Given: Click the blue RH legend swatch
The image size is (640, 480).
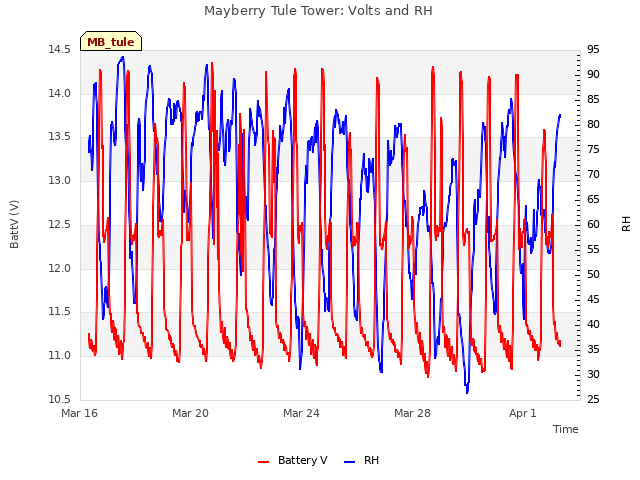Looking at the screenshot, I should click(350, 462).
